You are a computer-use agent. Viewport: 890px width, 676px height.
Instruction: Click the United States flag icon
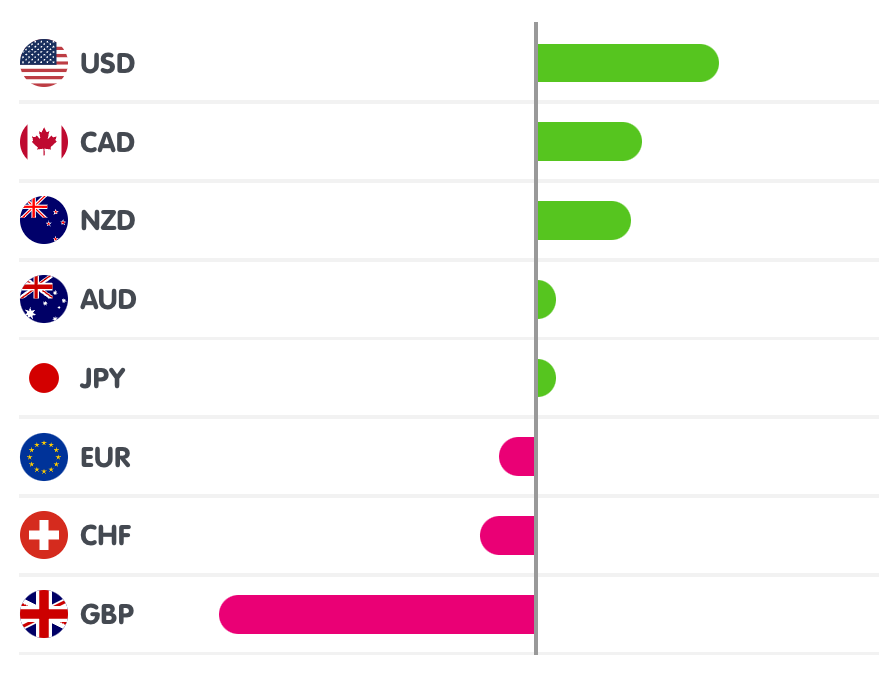coord(44,63)
